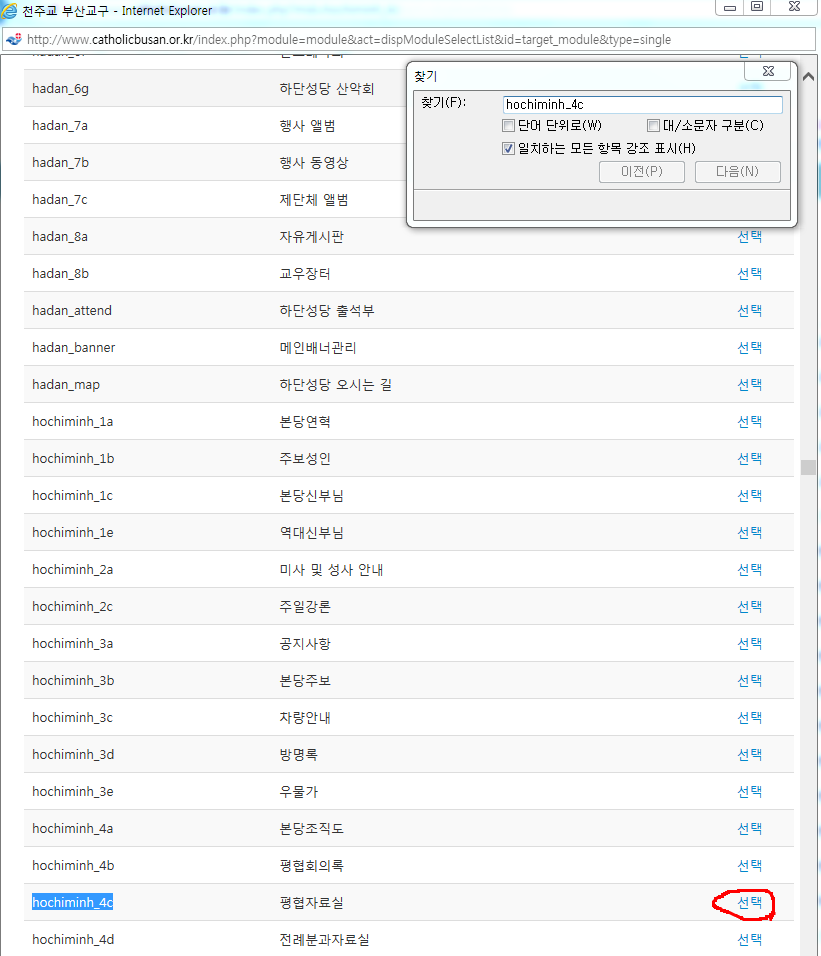Click the page favicon beside the URL
The image size is (821, 956).
(x=13, y=40)
